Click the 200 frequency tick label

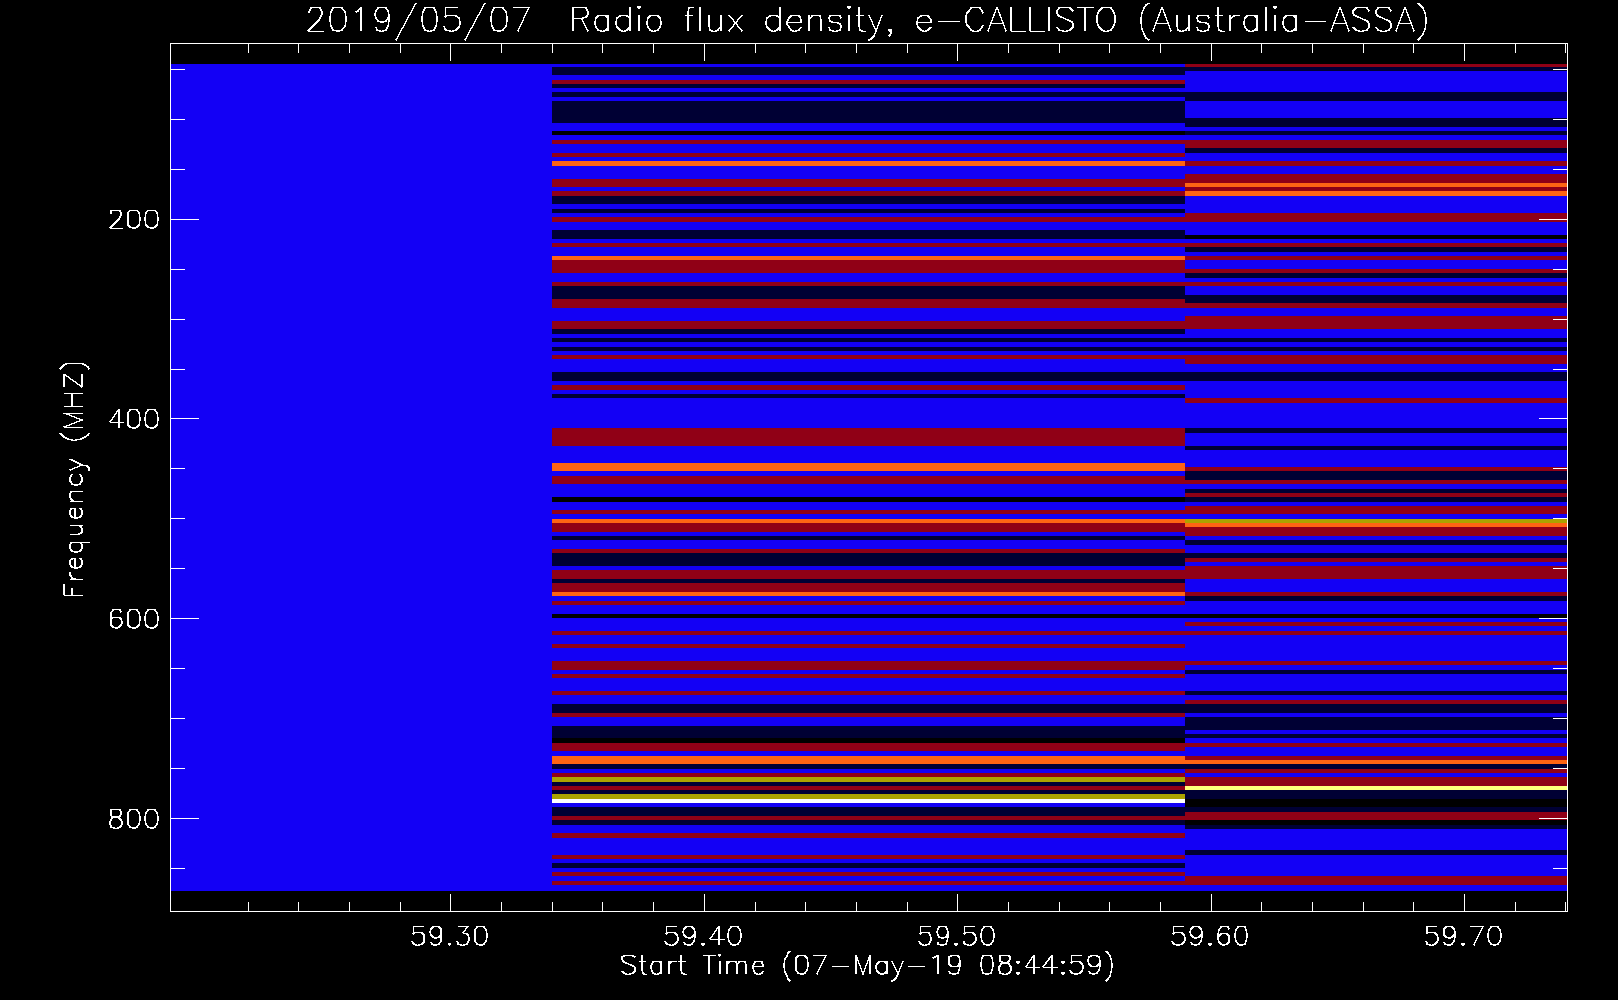[x=134, y=220]
